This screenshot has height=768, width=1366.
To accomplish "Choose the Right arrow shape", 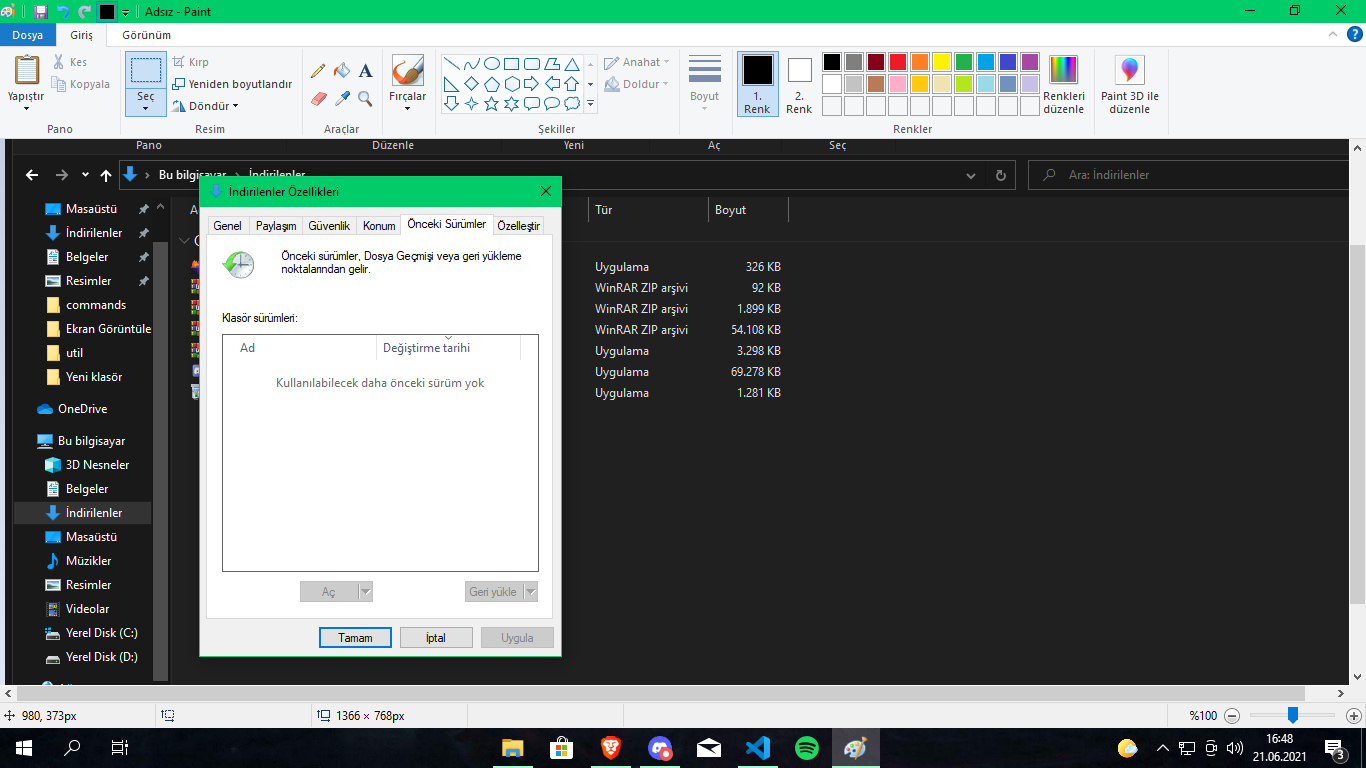I will (x=532, y=83).
